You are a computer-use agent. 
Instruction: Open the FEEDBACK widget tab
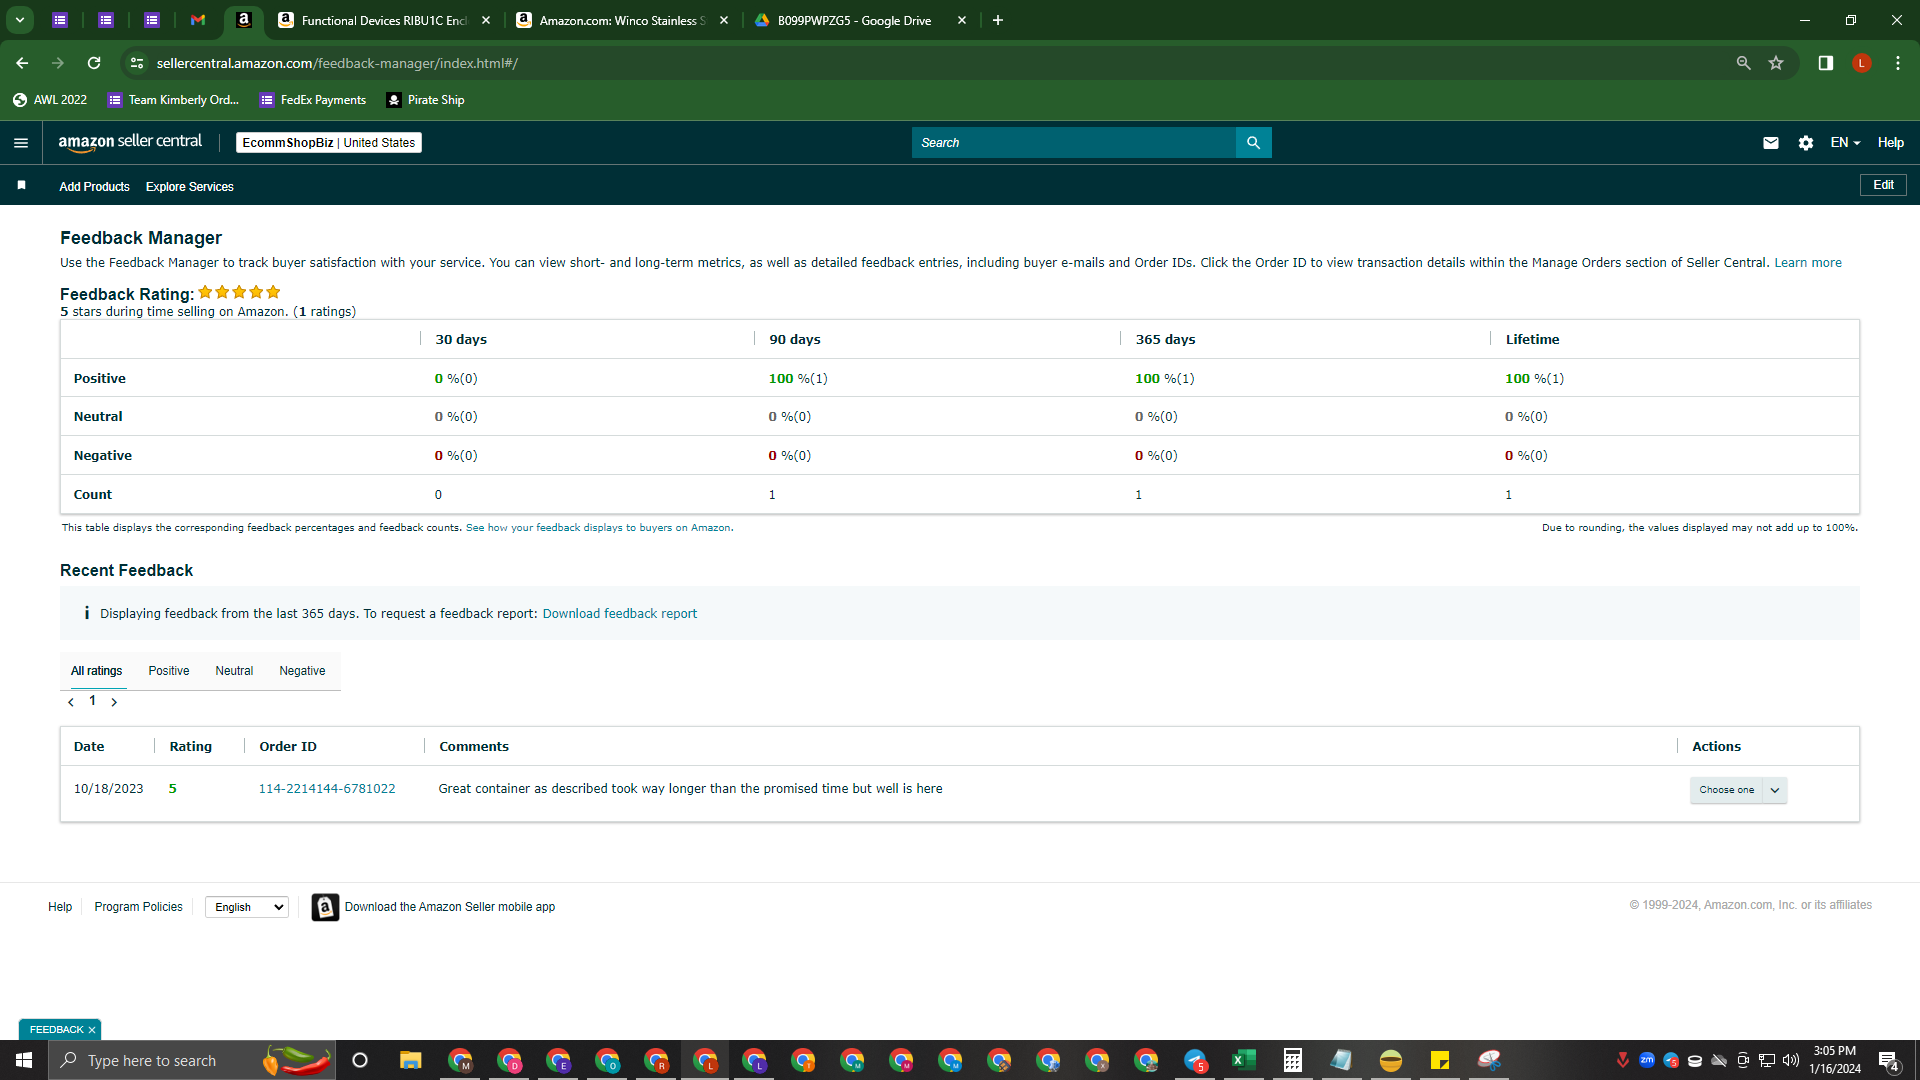point(56,1030)
